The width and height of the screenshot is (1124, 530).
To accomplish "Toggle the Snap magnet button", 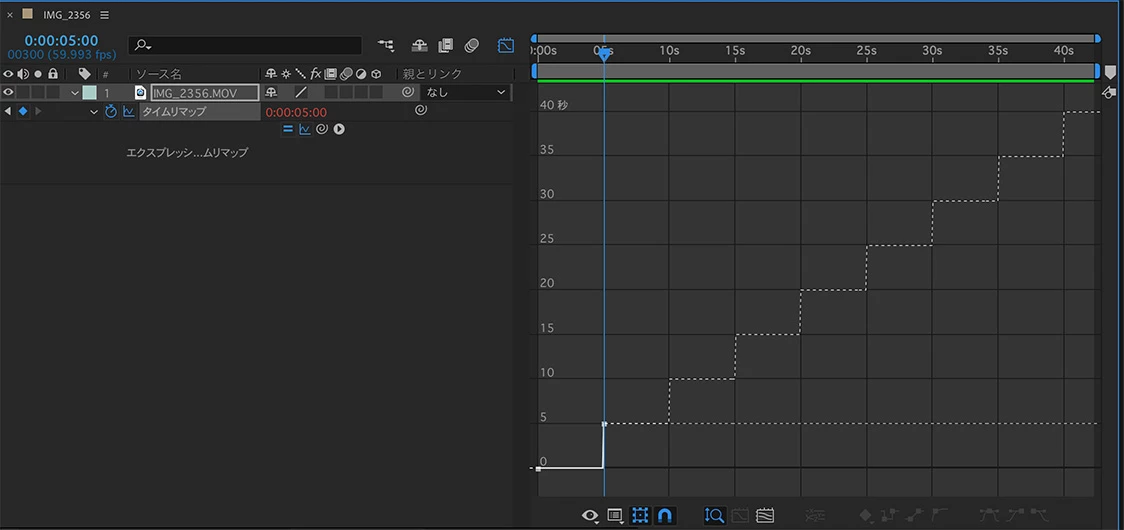I will [x=665, y=515].
